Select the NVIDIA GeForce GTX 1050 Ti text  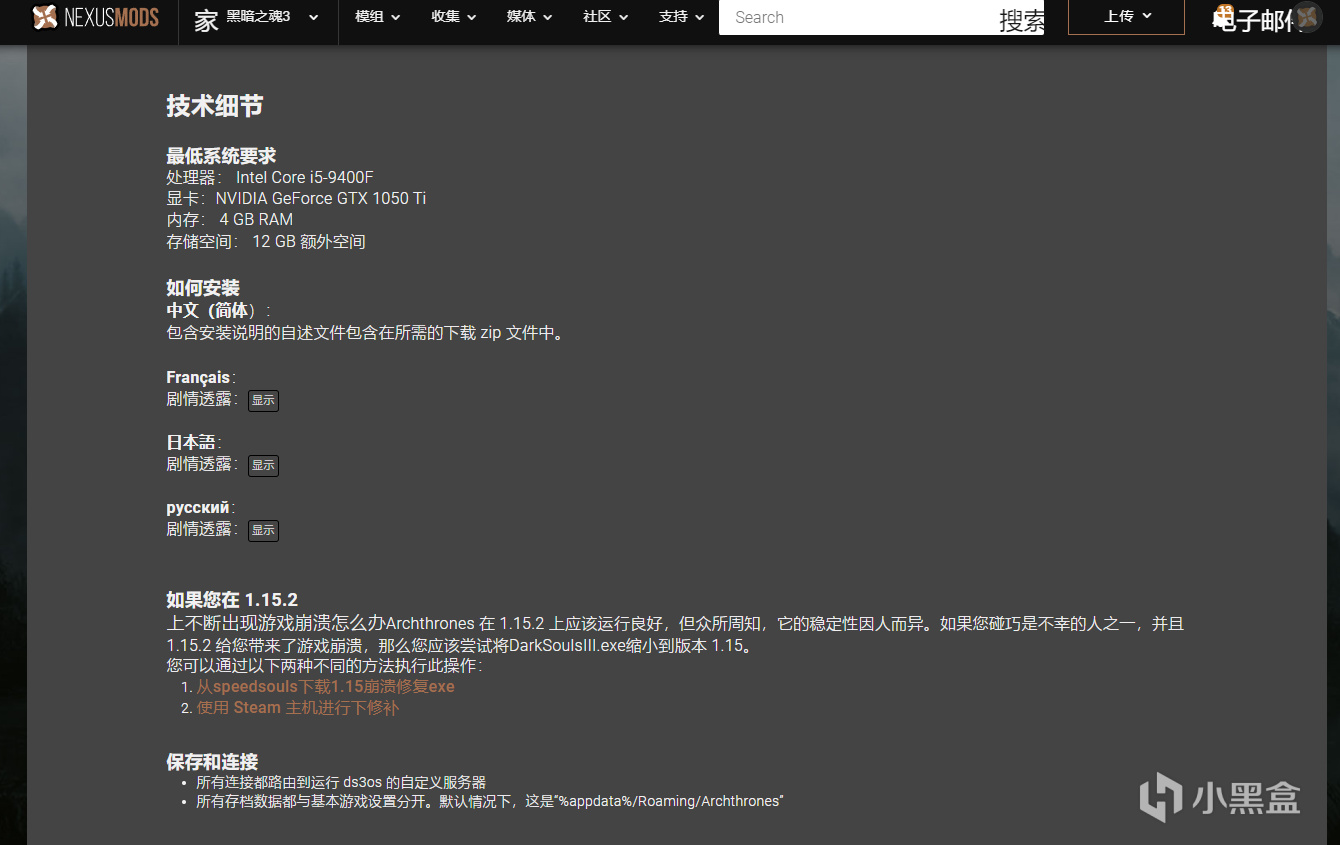[x=320, y=198]
